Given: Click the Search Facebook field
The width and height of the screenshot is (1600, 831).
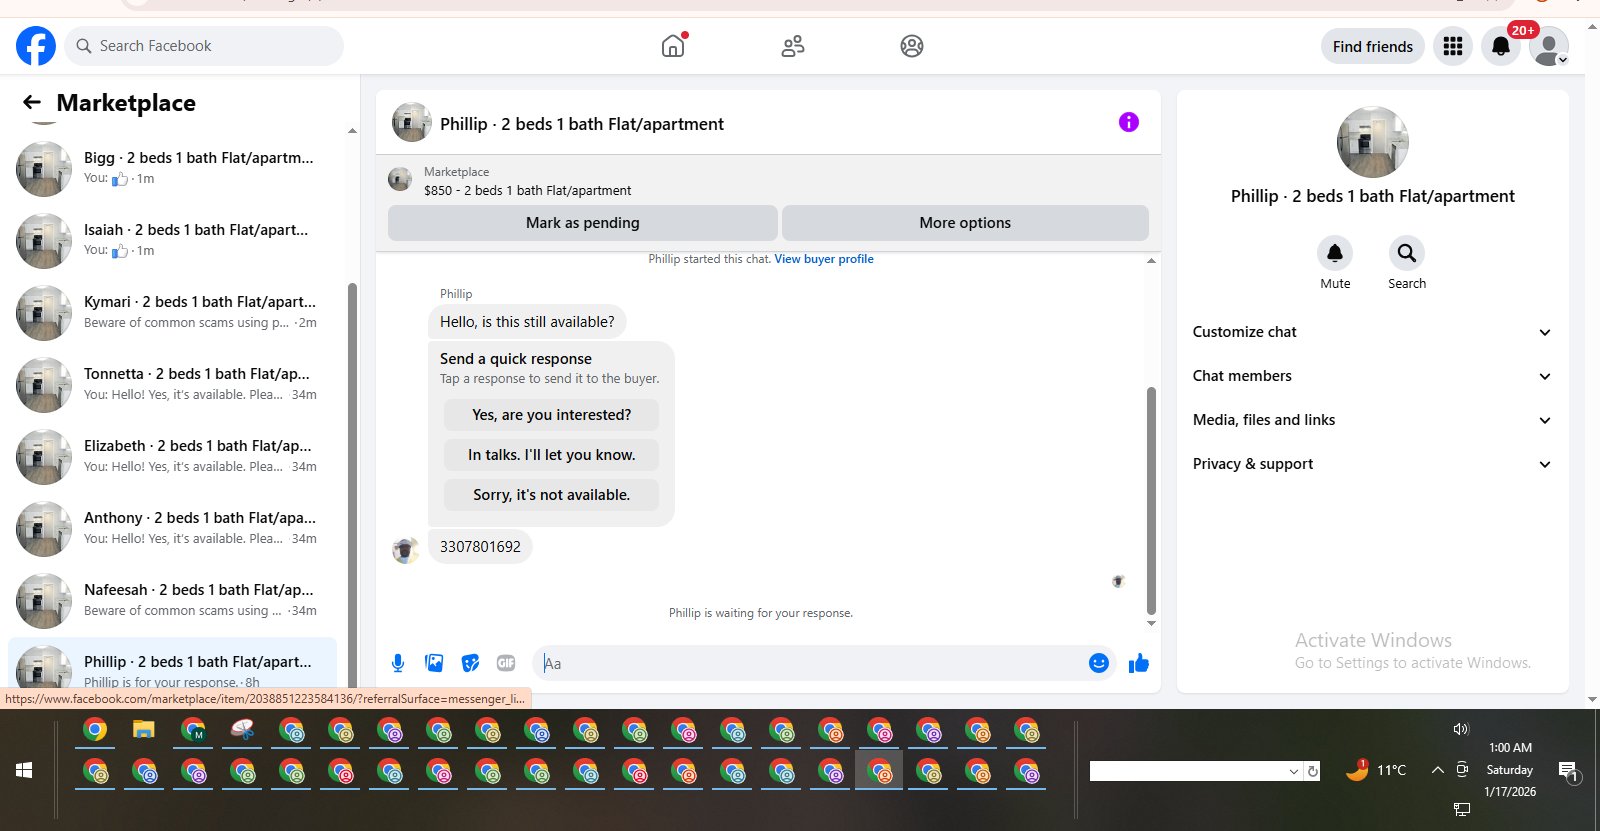Looking at the screenshot, I should tap(204, 46).
